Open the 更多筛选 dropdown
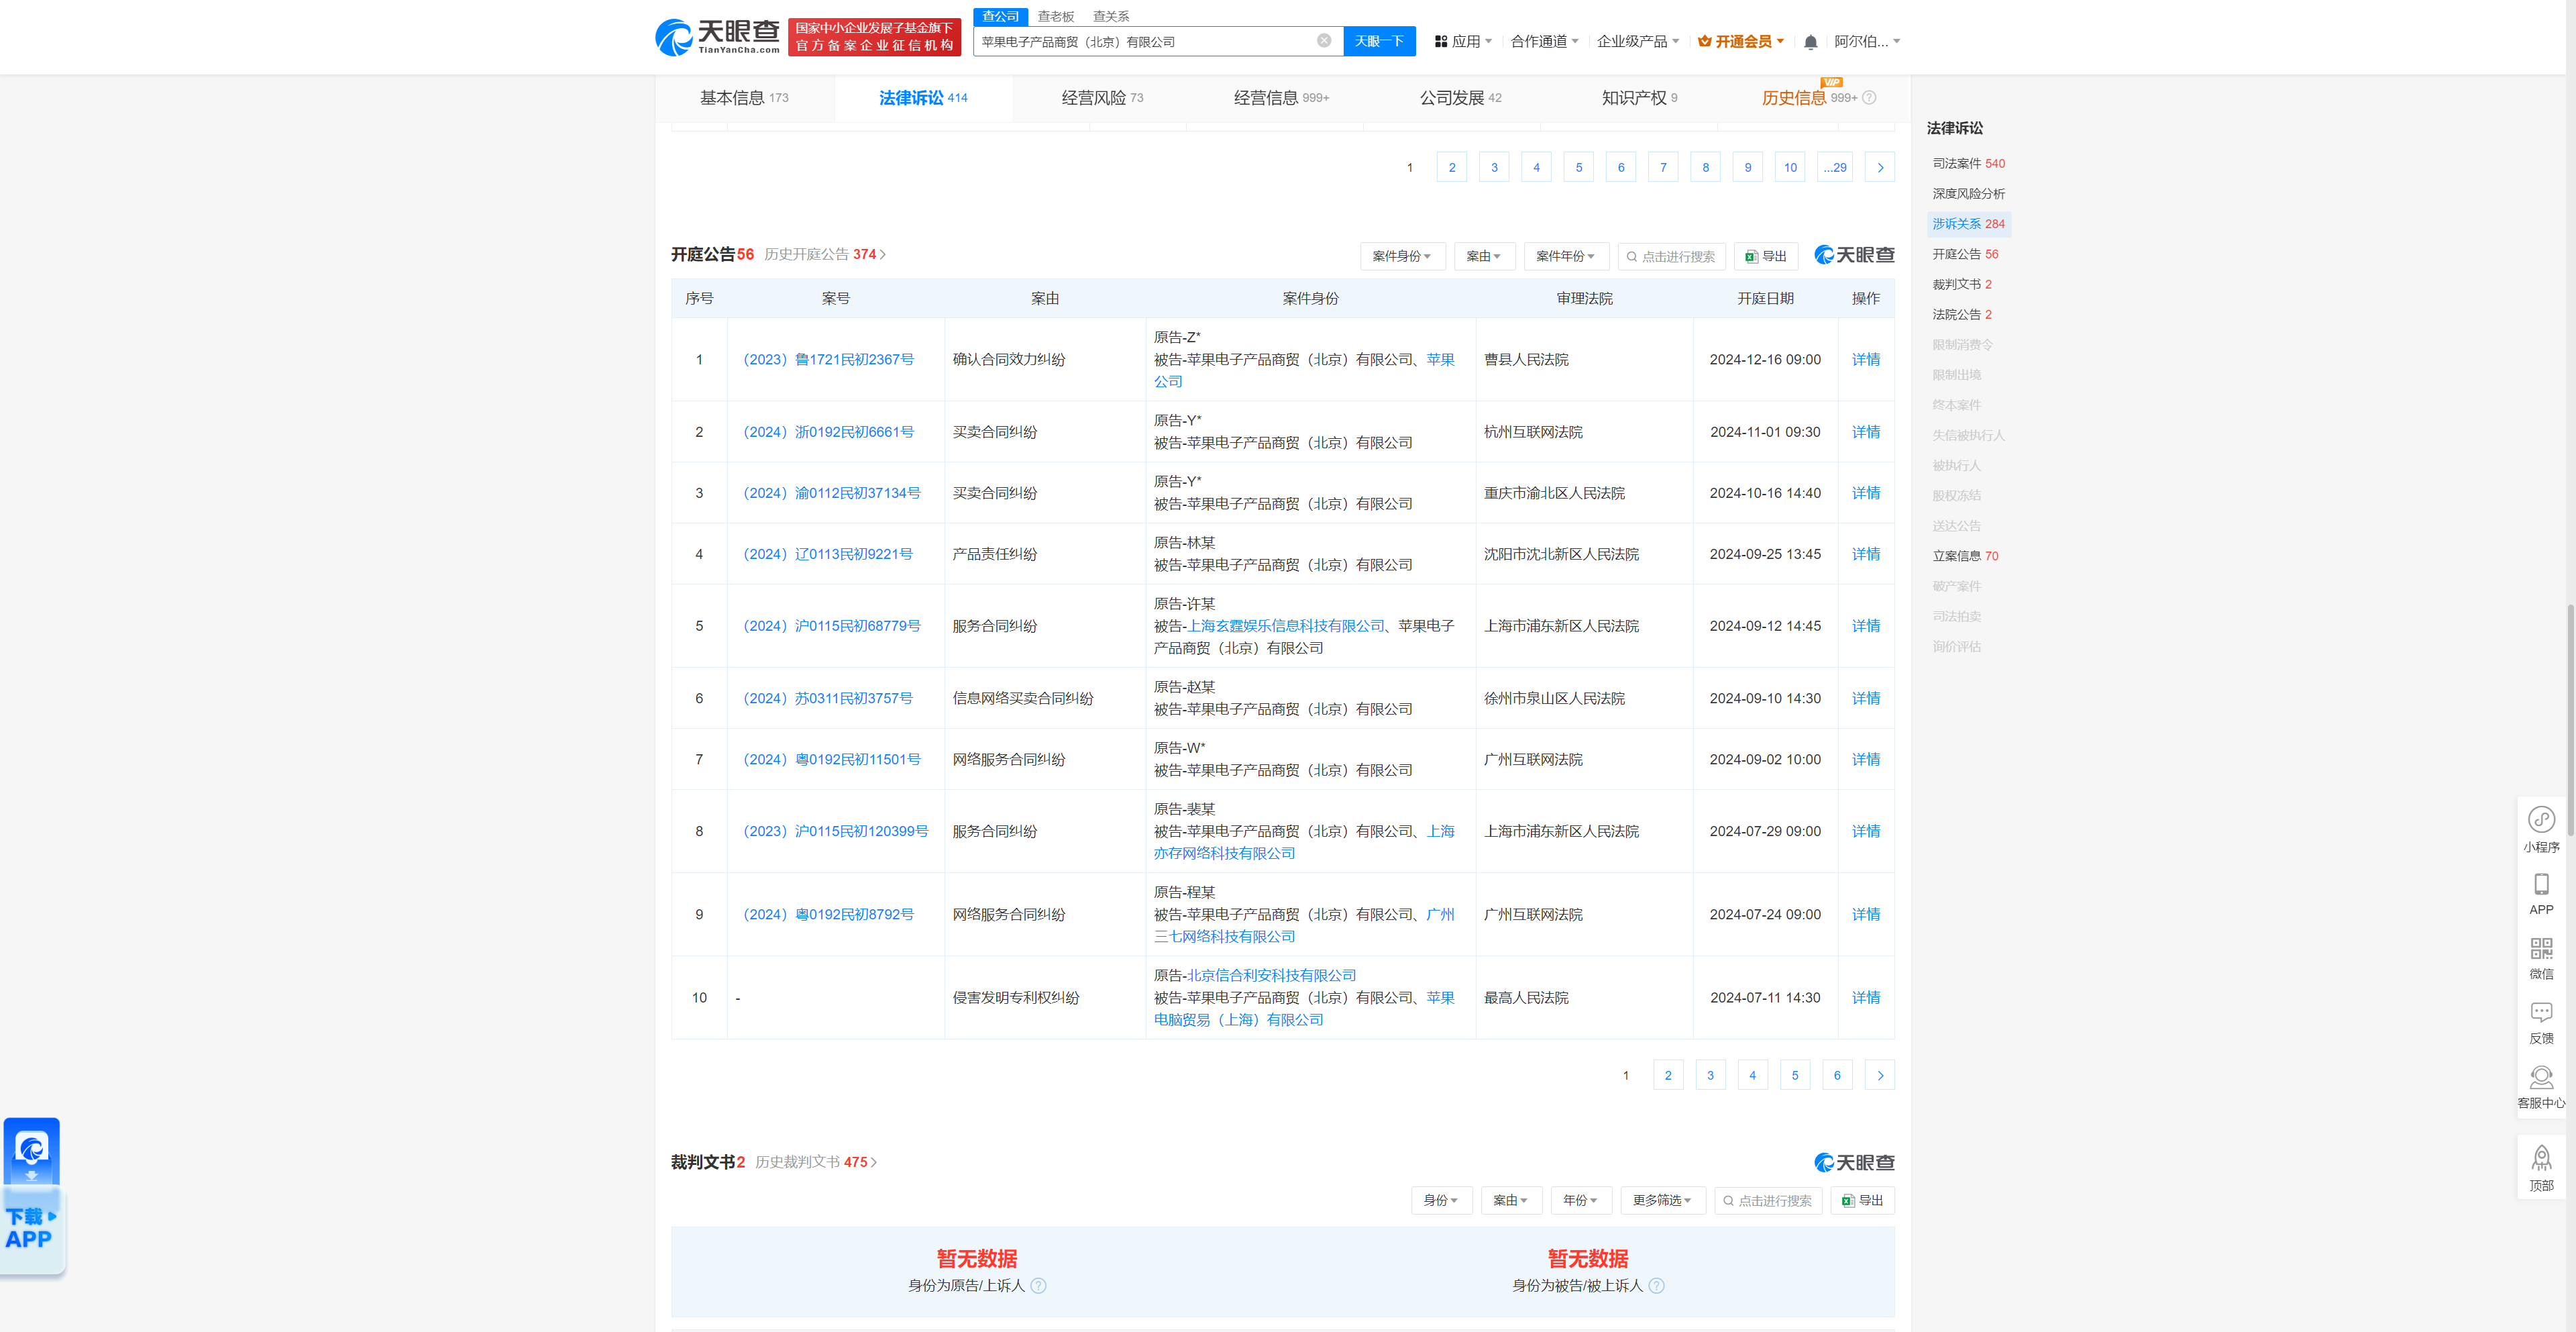 tap(1662, 1201)
